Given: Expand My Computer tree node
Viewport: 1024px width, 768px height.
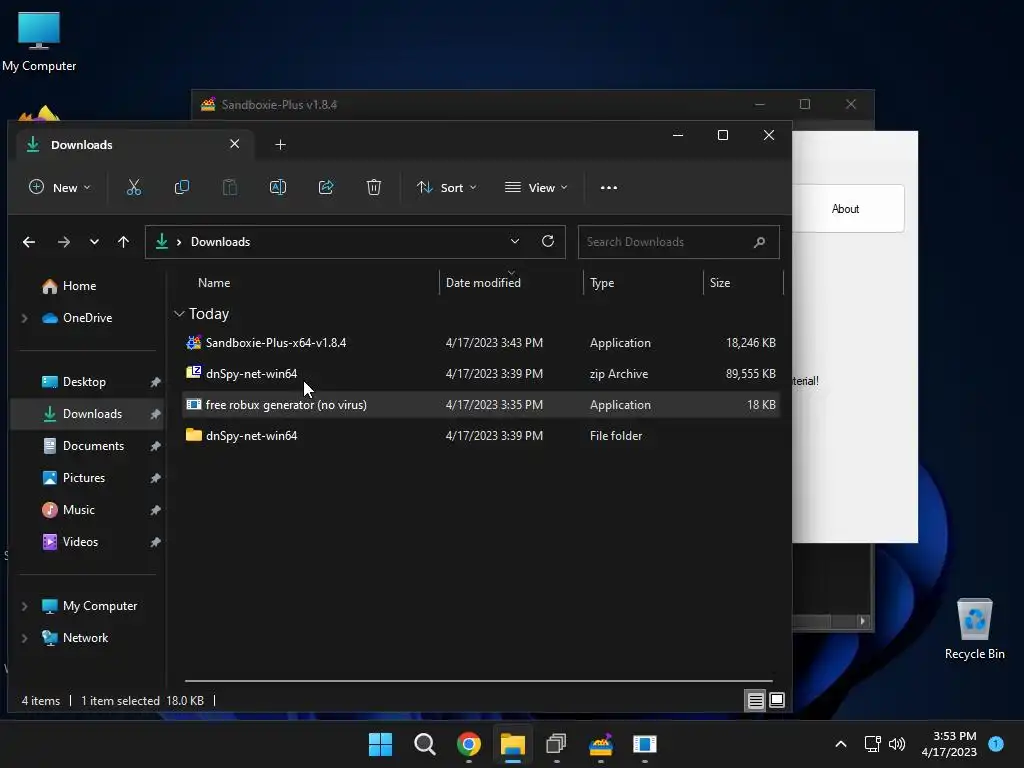Looking at the screenshot, I should 24,606.
